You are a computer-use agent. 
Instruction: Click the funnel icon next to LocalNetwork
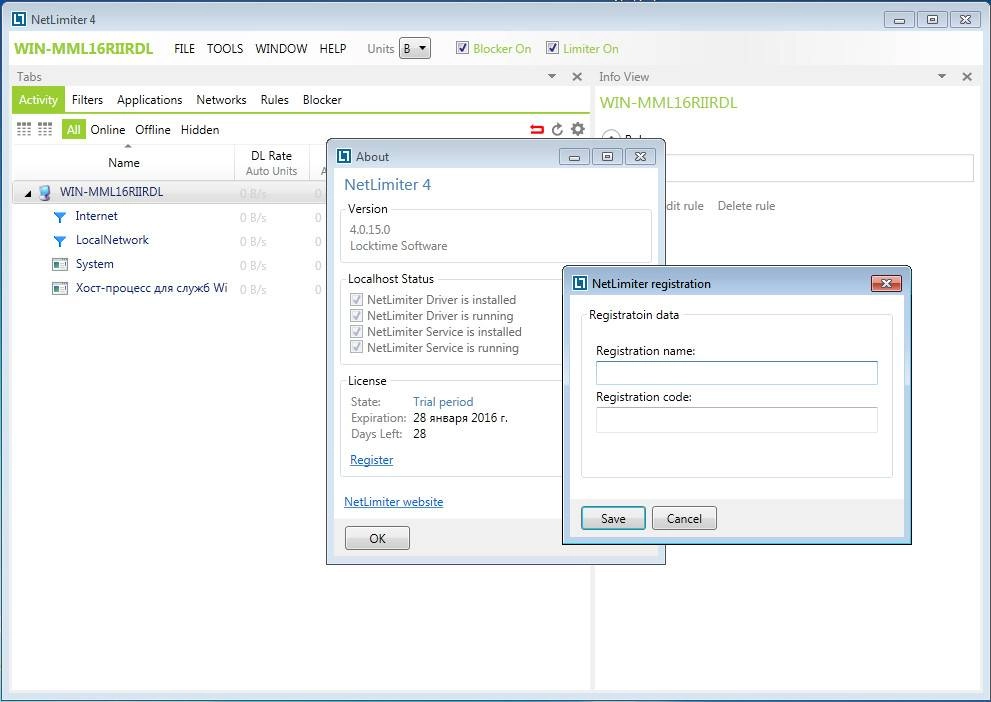click(59, 241)
